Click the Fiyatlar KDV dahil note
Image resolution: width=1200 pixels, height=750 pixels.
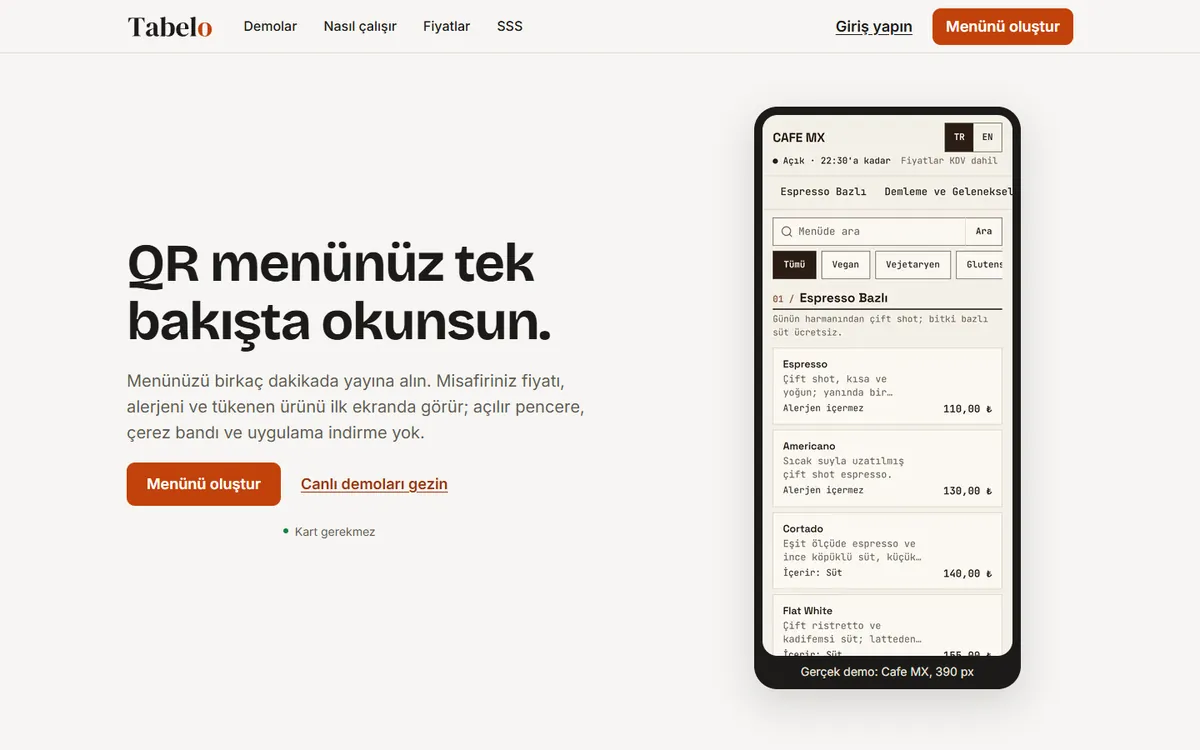pos(949,161)
